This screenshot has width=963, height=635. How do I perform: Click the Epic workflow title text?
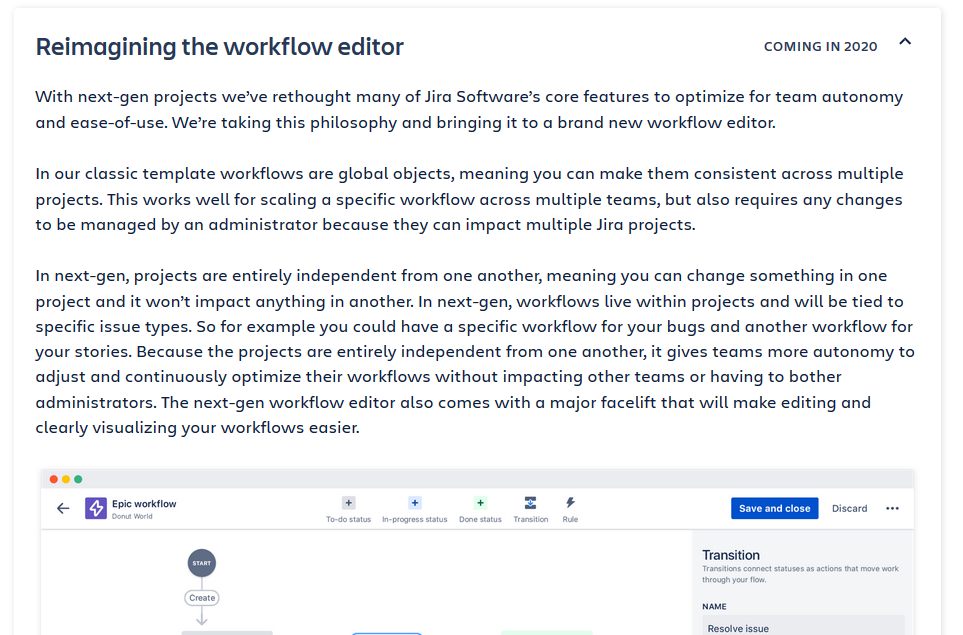[144, 504]
